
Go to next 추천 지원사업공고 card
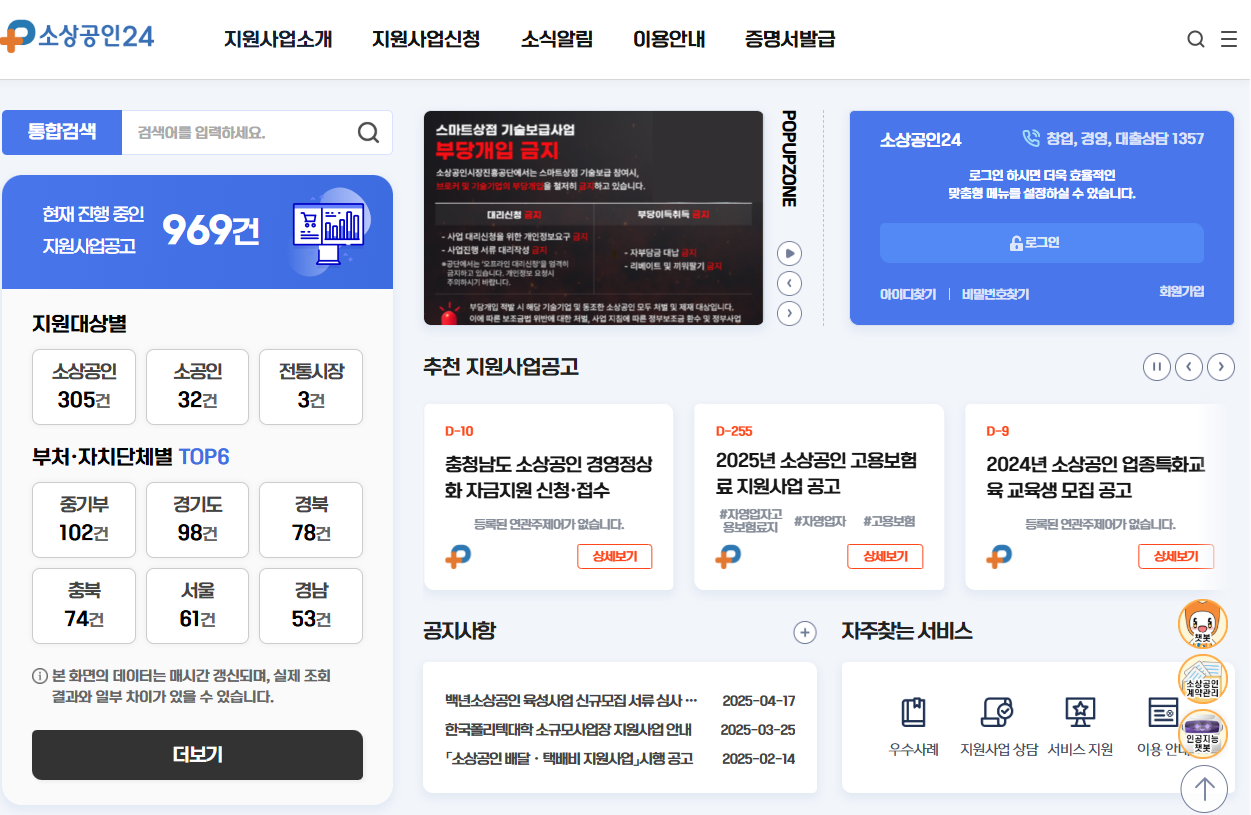1221,367
